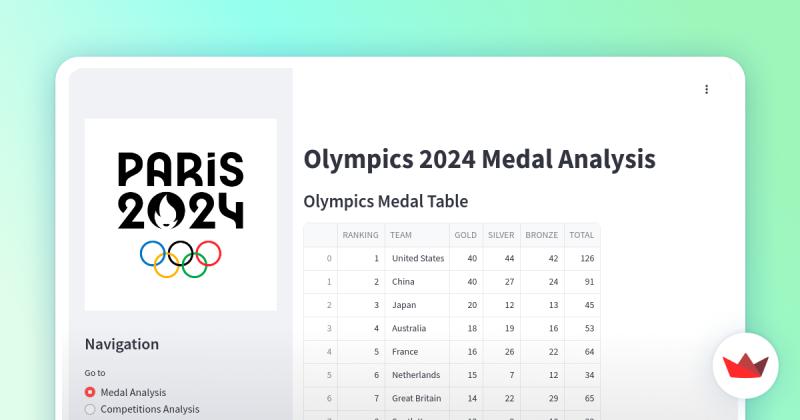Sort table by RANKING column header
This screenshot has width=800, height=420.
pos(361,235)
